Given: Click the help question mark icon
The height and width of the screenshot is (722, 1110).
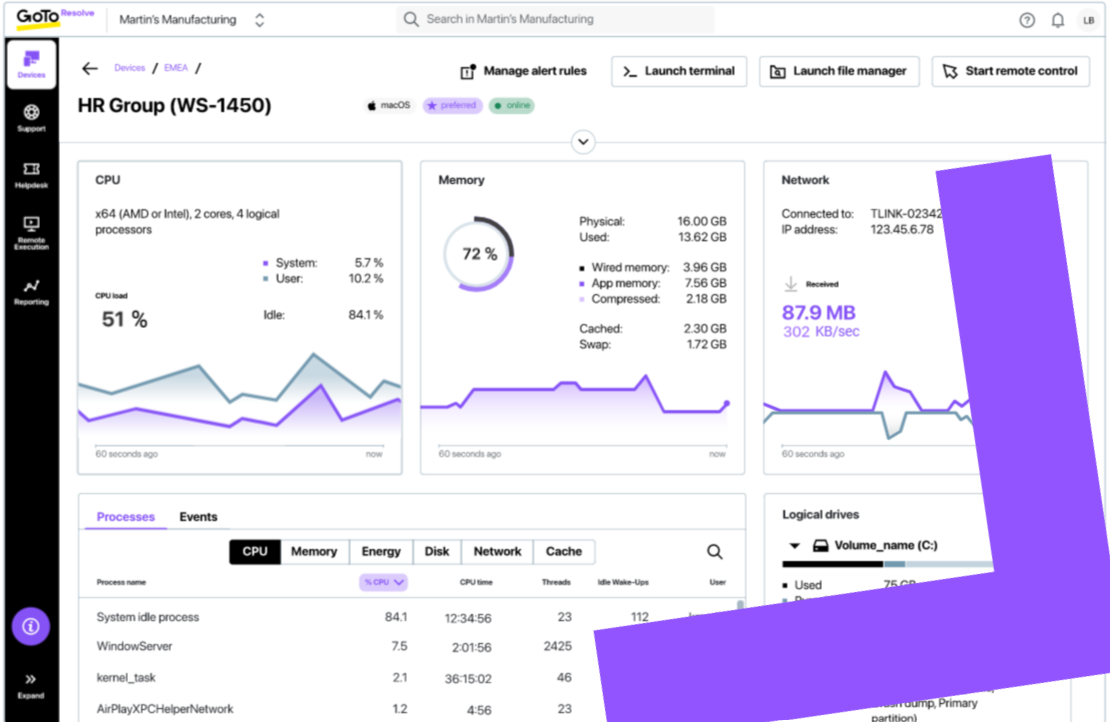Looking at the screenshot, I should point(1027,20).
